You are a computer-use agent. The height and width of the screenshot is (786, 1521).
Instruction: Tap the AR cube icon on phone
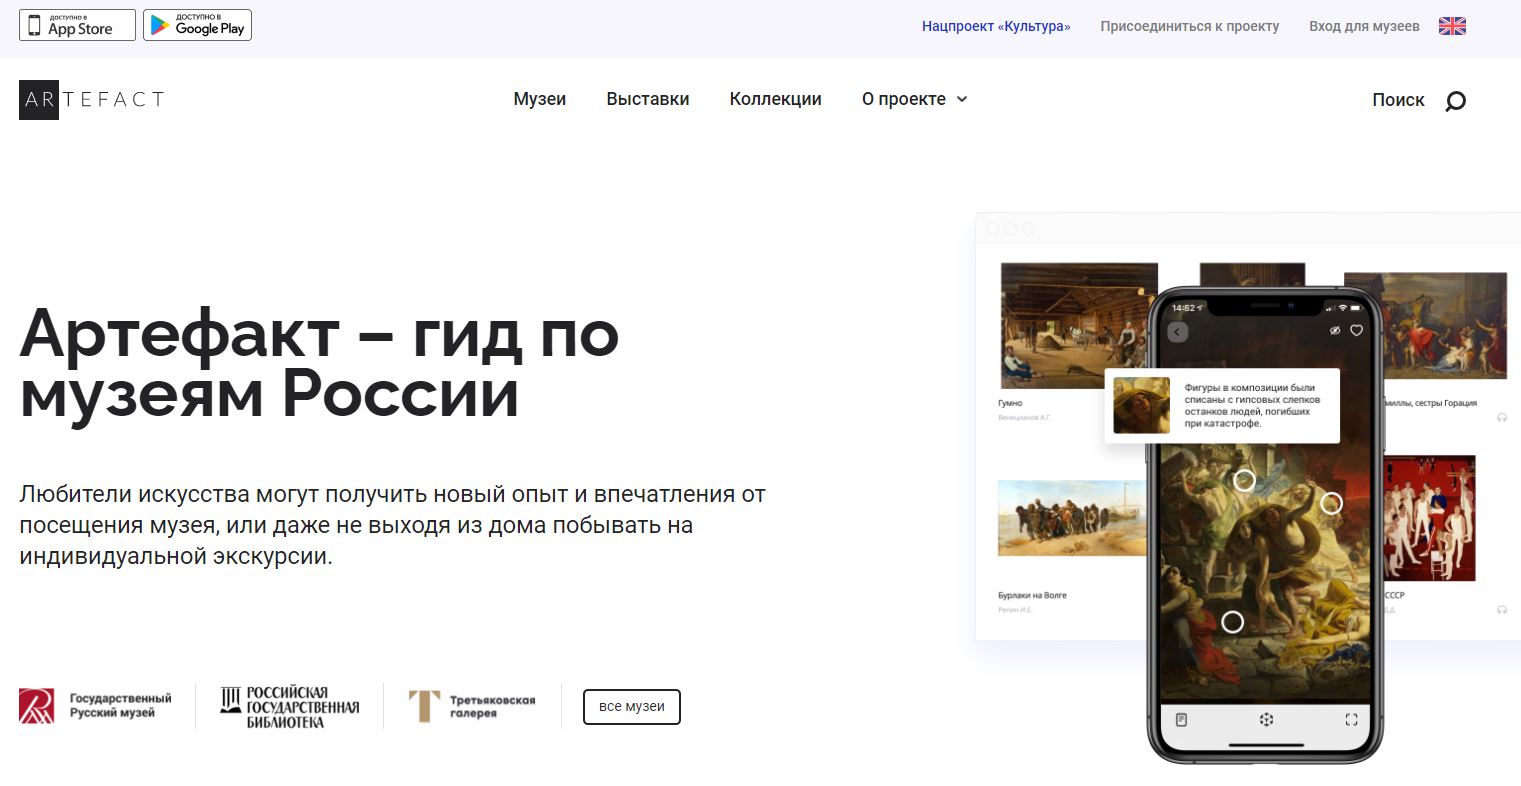(1266, 719)
